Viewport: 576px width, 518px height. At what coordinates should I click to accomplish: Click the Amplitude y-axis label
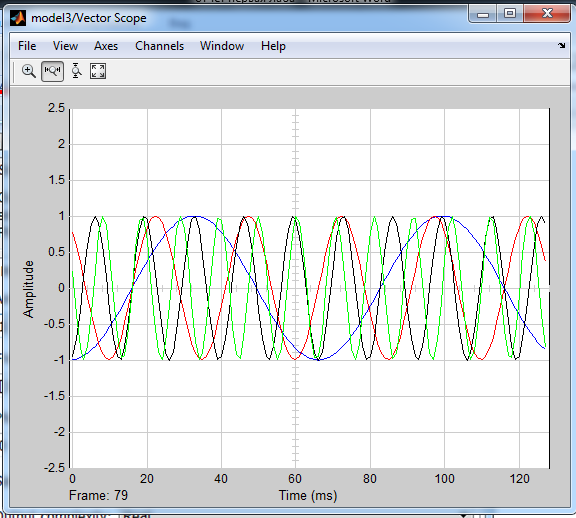(x=28, y=289)
